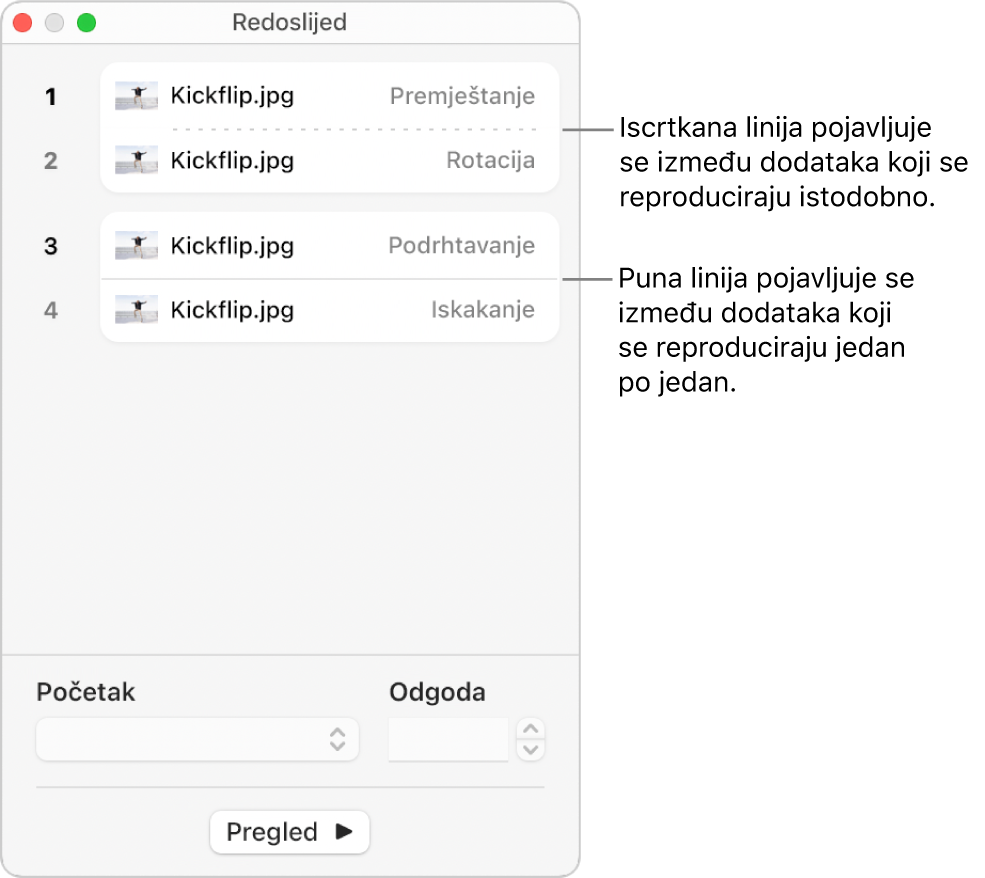Screen dimensions: 985x878
Task: Select the Rotacija build row
Action: 329,161
